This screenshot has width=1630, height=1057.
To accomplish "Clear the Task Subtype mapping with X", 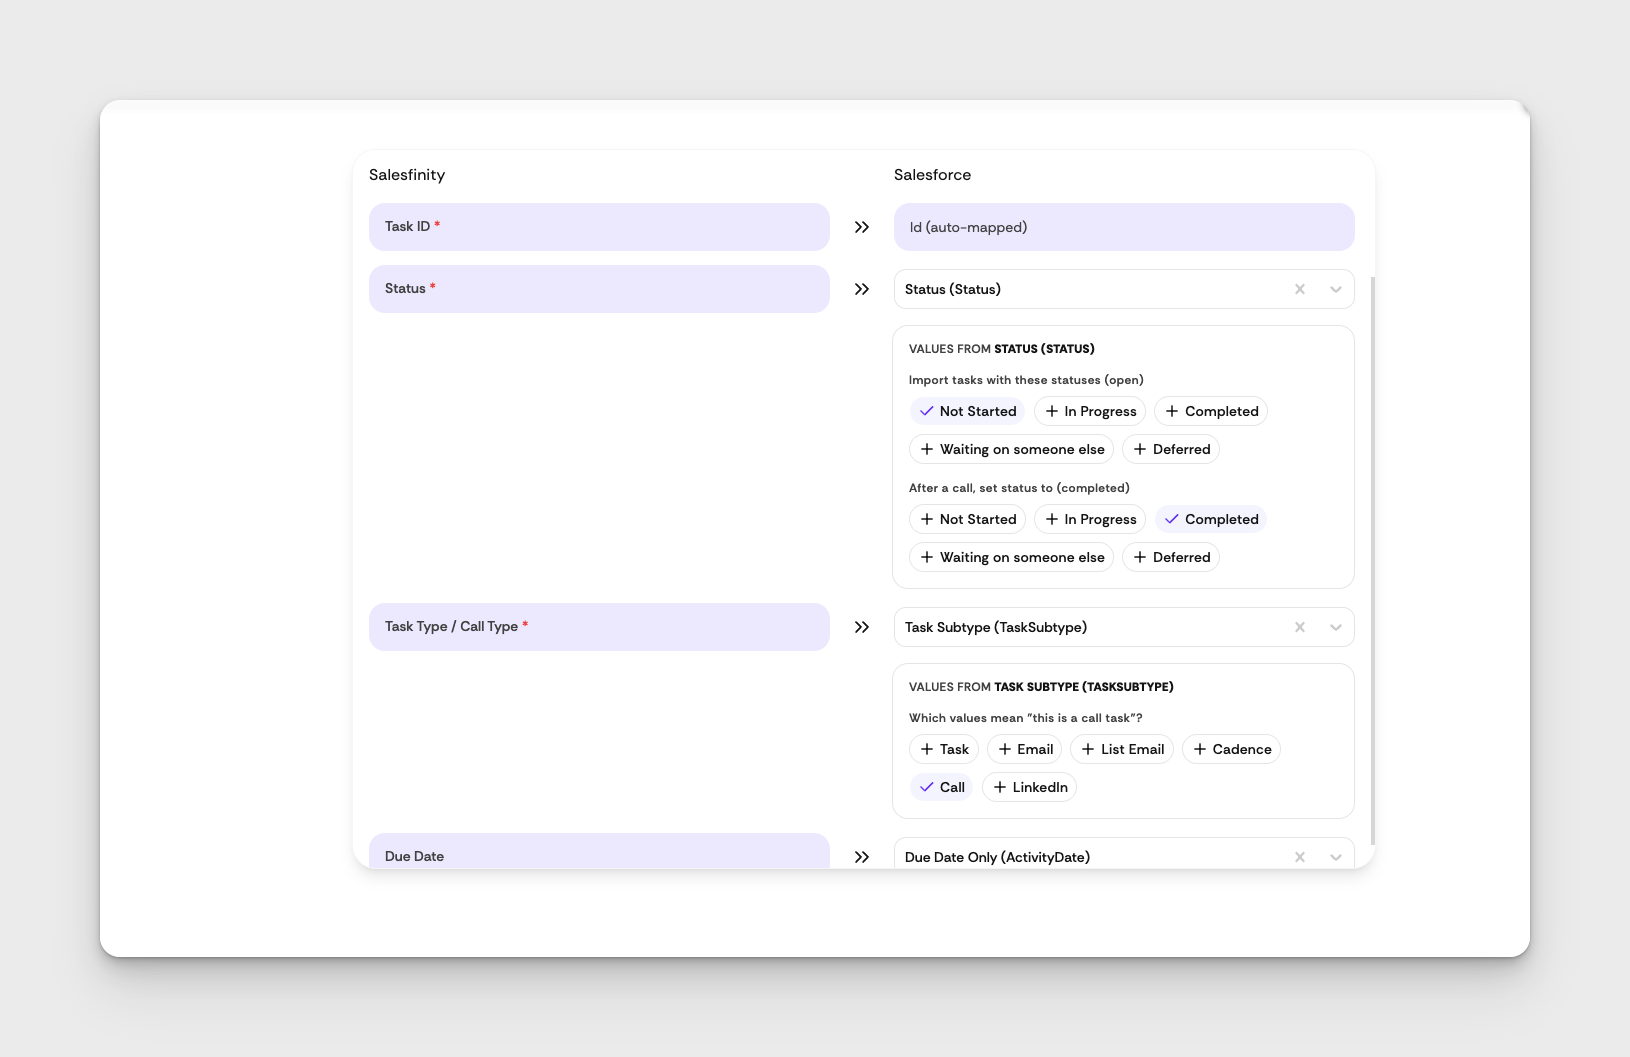I will pos(1300,627).
